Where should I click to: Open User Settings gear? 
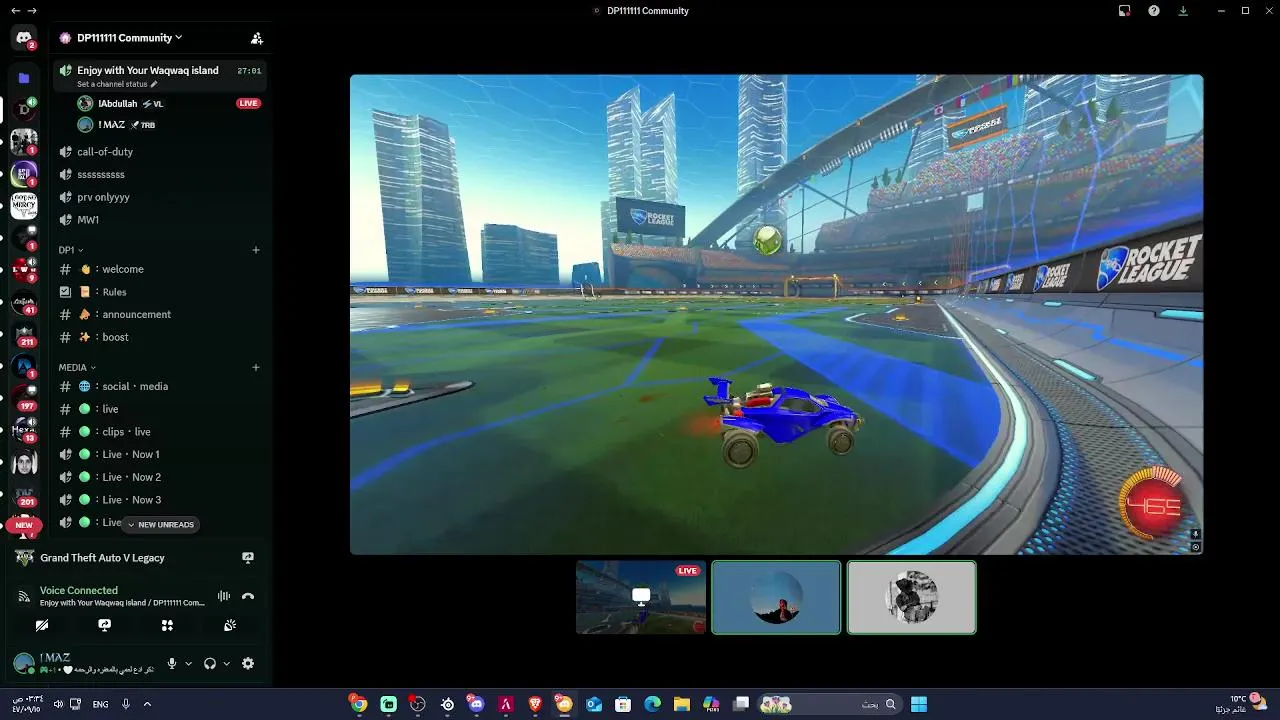click(x=248, y=663)
